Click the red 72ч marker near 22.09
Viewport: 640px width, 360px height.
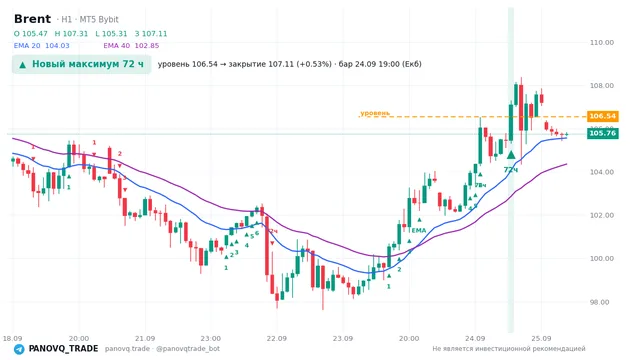[272, 231]
